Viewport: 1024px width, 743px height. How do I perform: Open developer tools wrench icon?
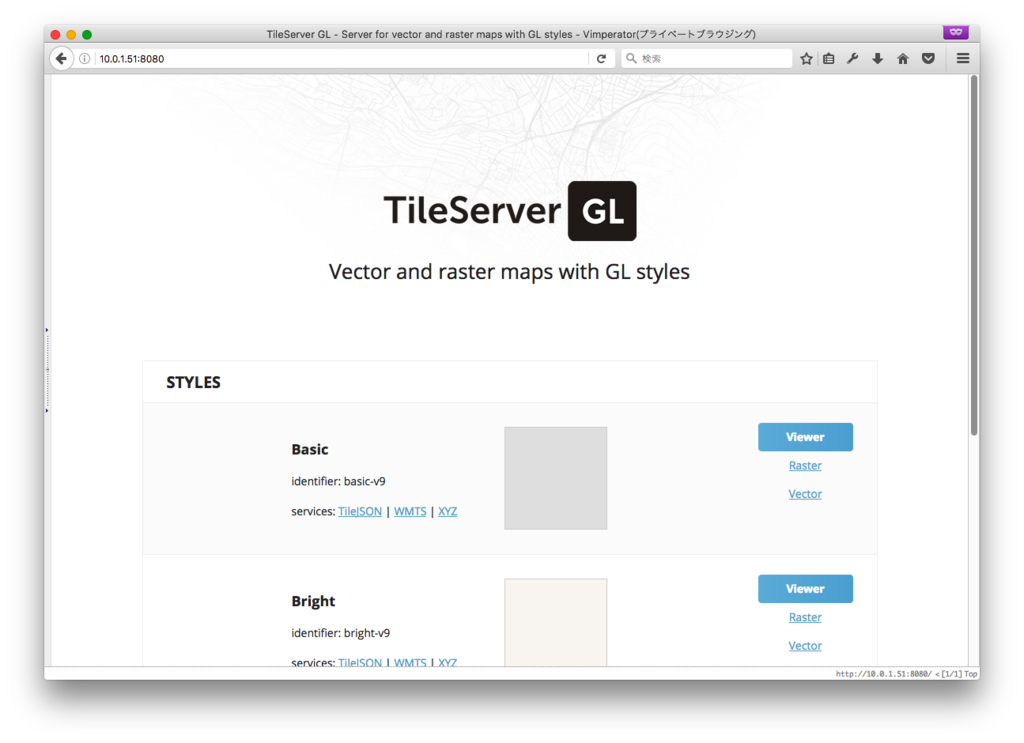pos(853,59)
